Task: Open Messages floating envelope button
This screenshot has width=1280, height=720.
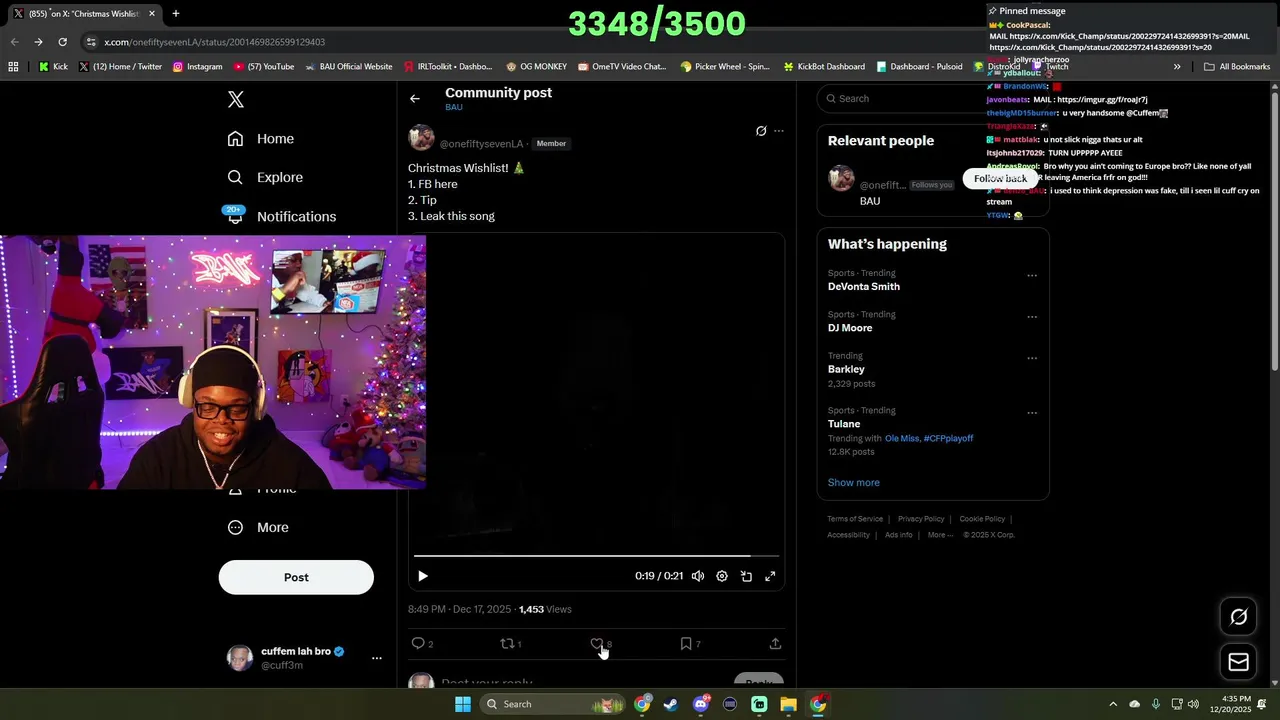Action: [1238, 662]
